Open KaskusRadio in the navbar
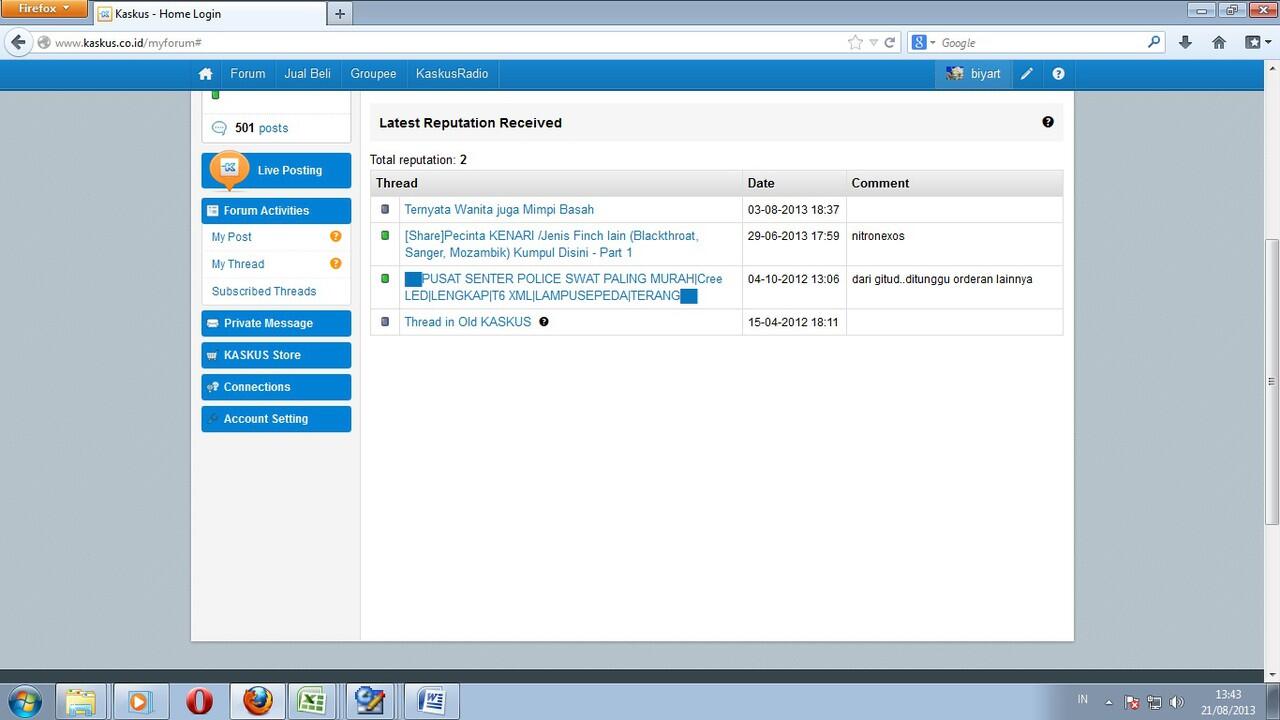The height and width of the screenshot is (720, 1280). click(452, 74)
